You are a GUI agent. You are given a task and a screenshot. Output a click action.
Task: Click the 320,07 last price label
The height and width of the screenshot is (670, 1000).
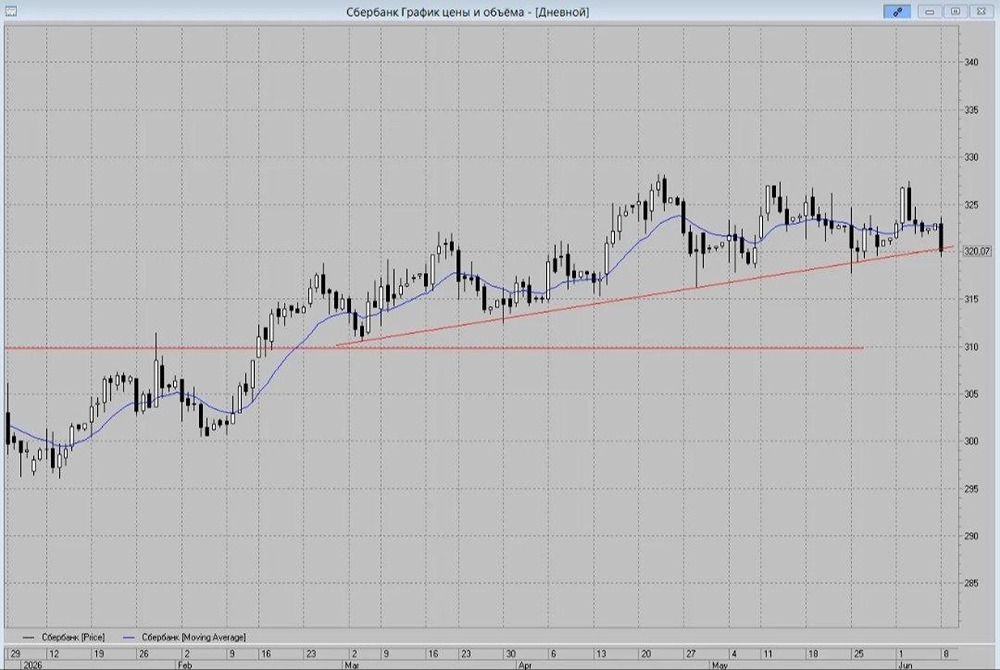[x=976, y=251]
